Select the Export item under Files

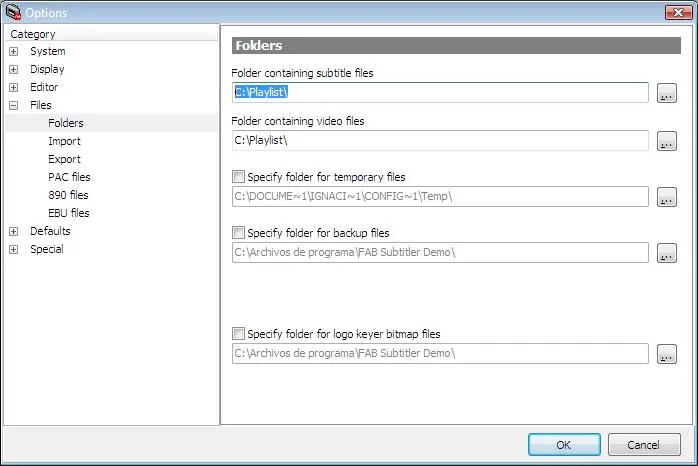pyautogui.click(x=64, y=159)
